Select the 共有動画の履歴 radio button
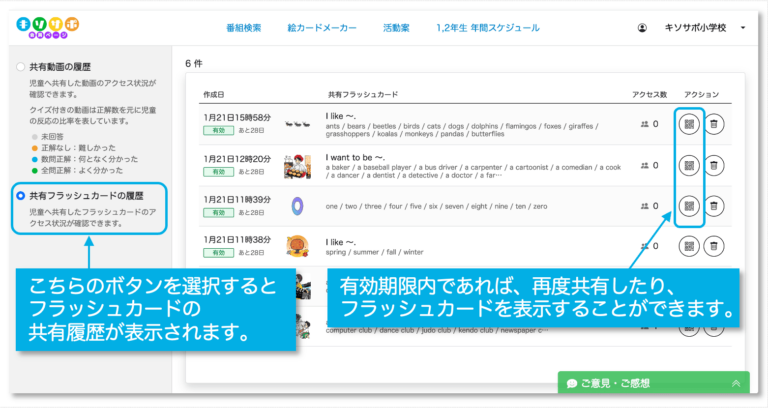 [21, 67]
